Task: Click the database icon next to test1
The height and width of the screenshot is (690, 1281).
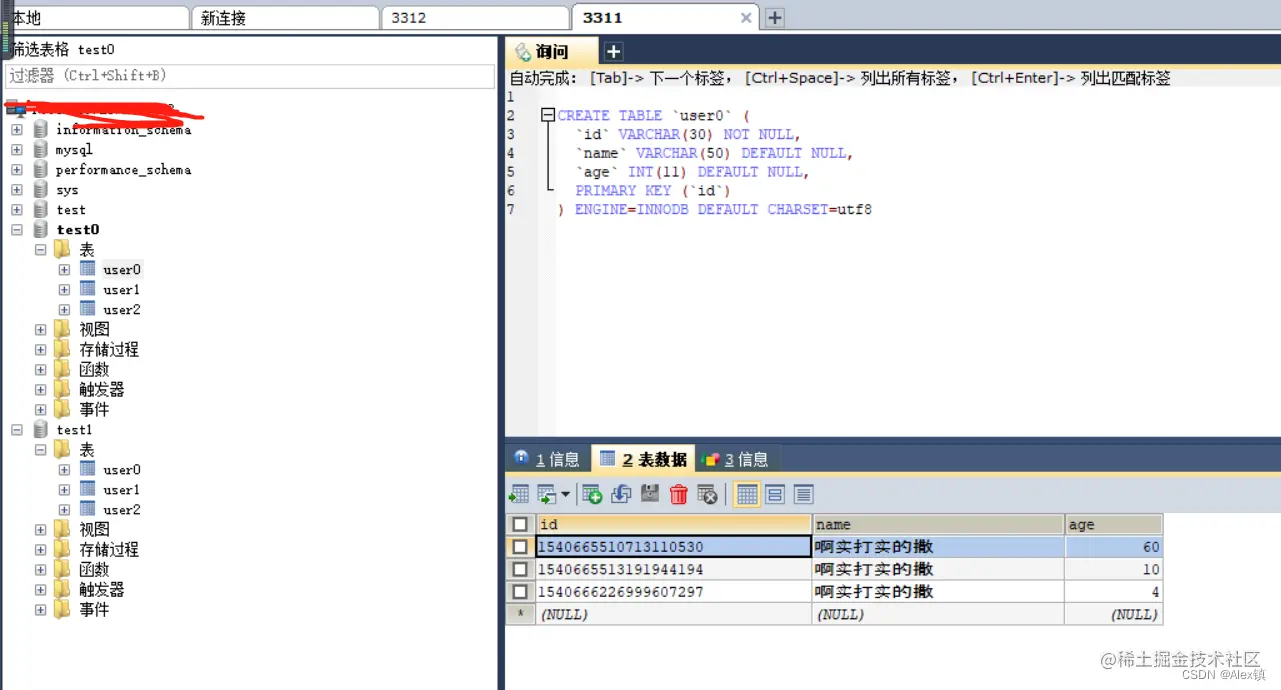Action: coord(41,429)
